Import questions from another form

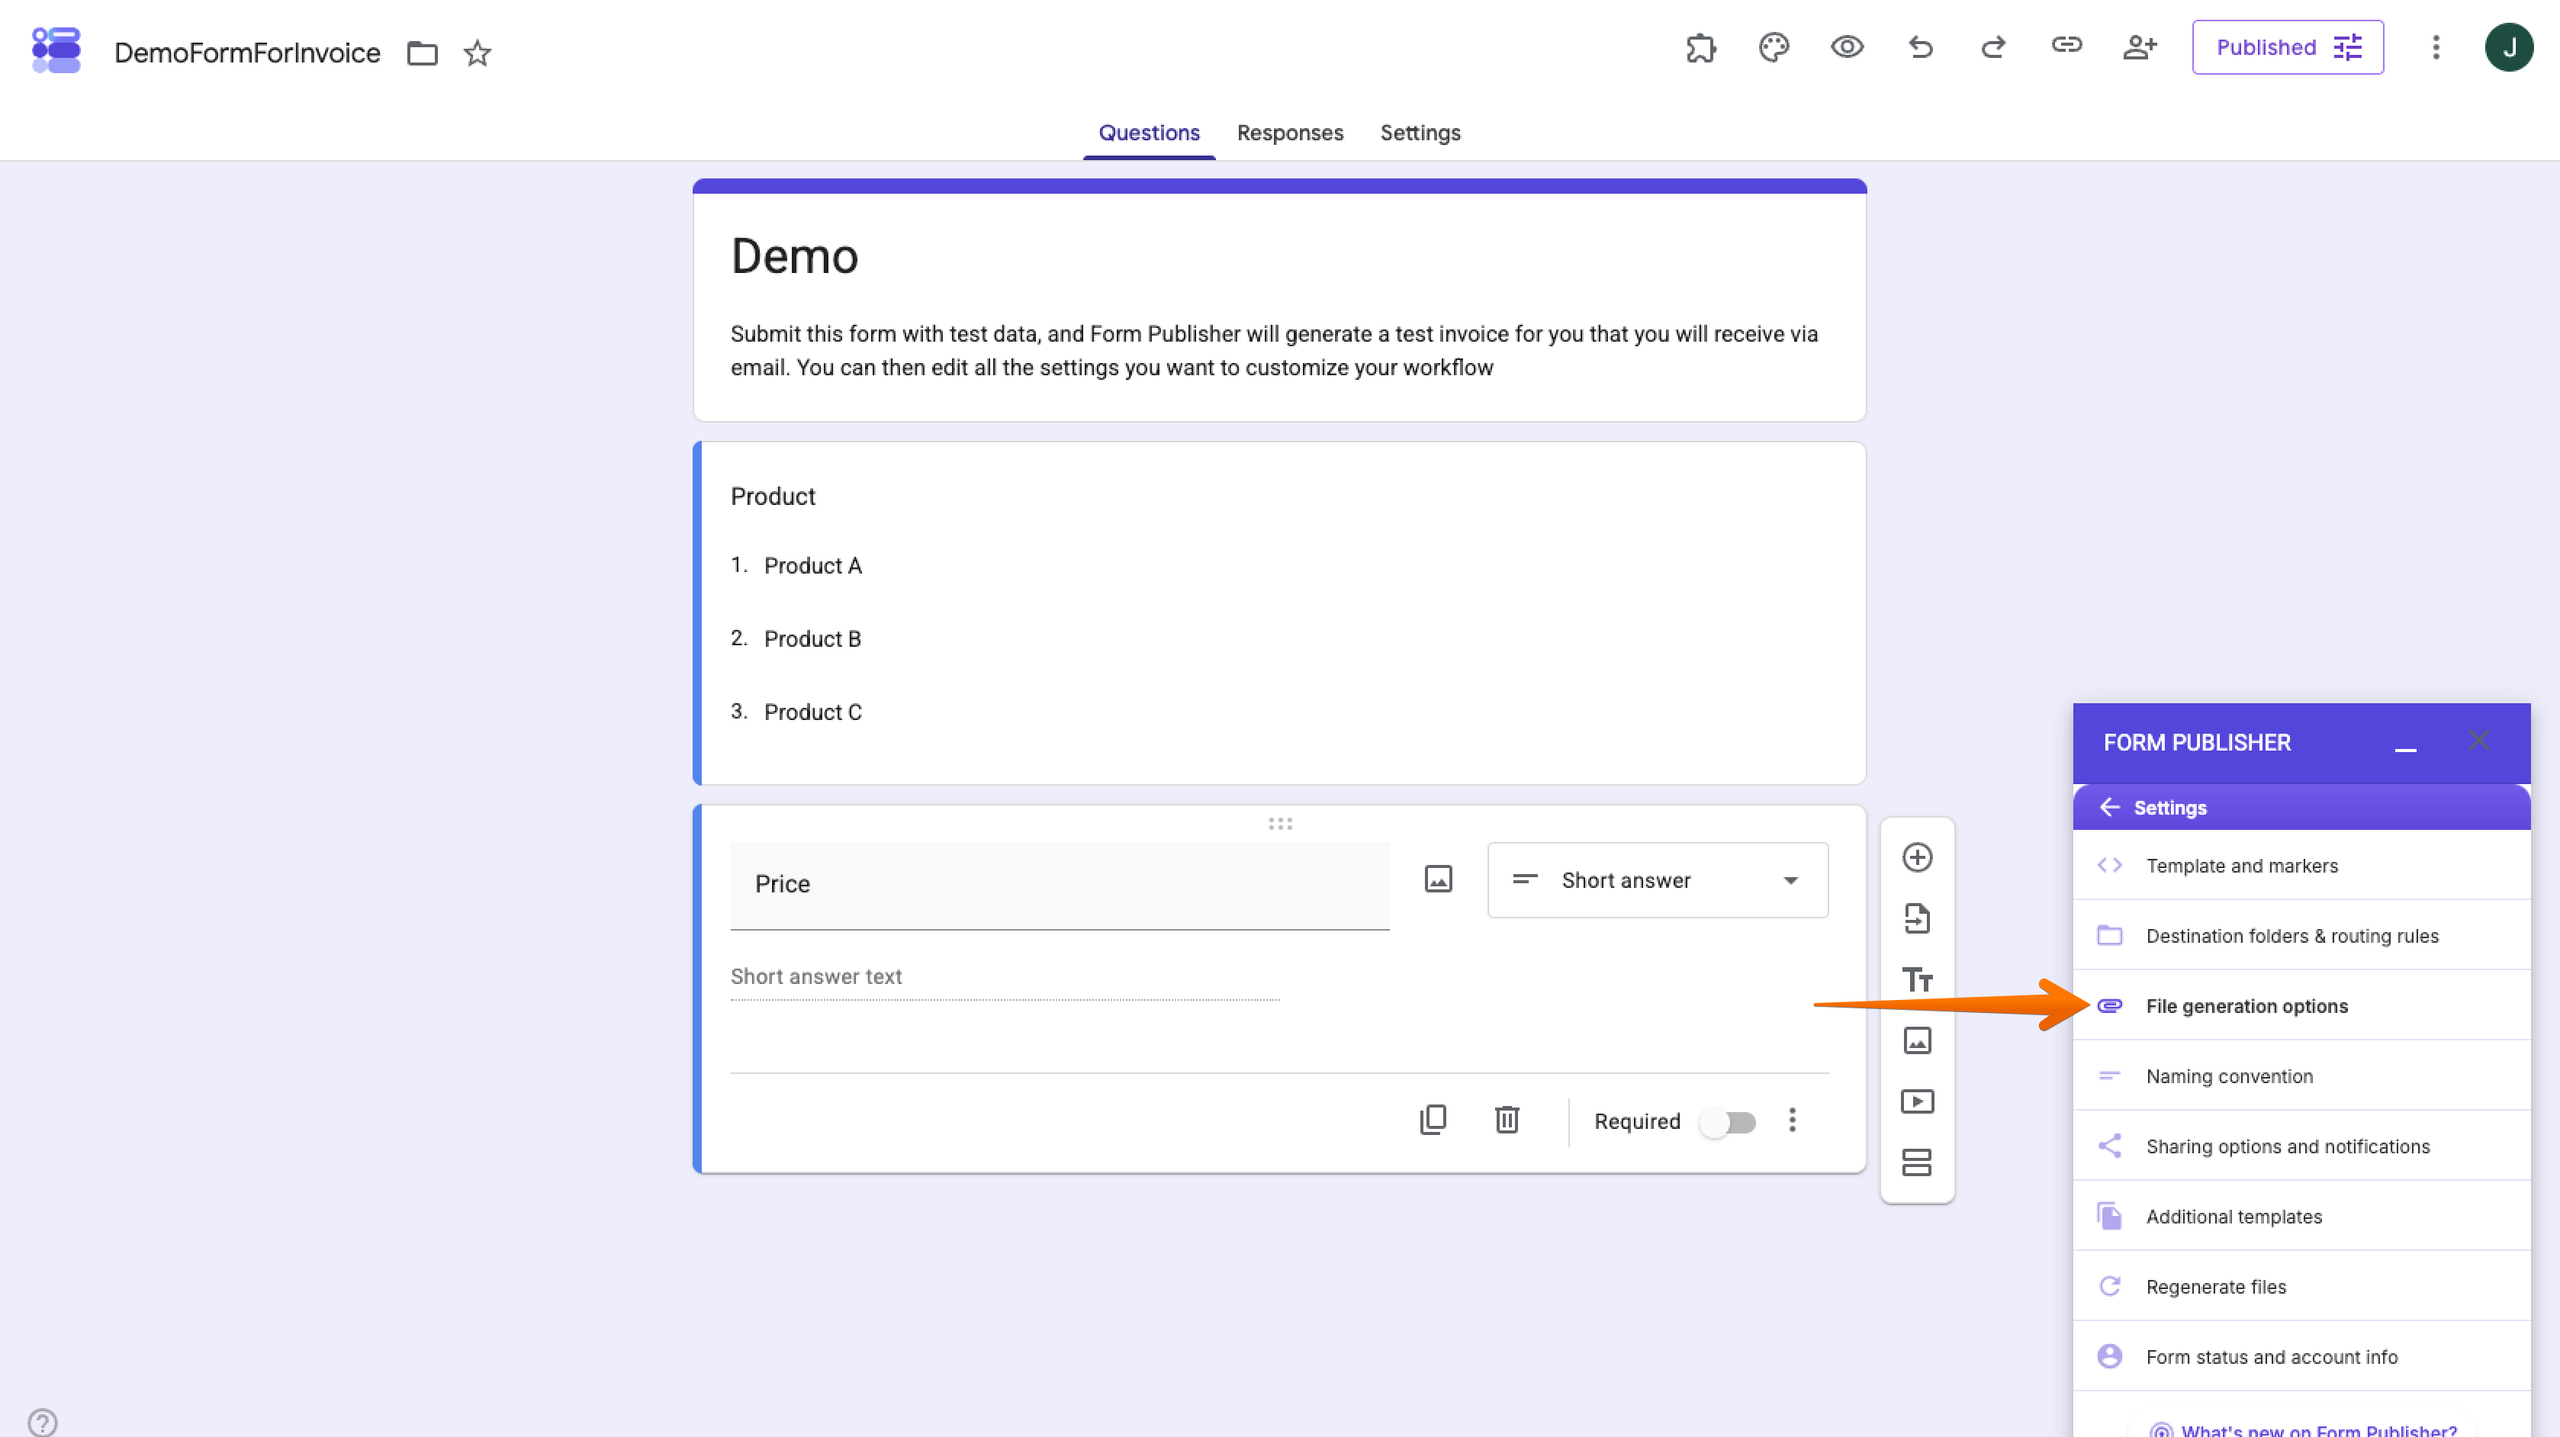(1917, 918)
